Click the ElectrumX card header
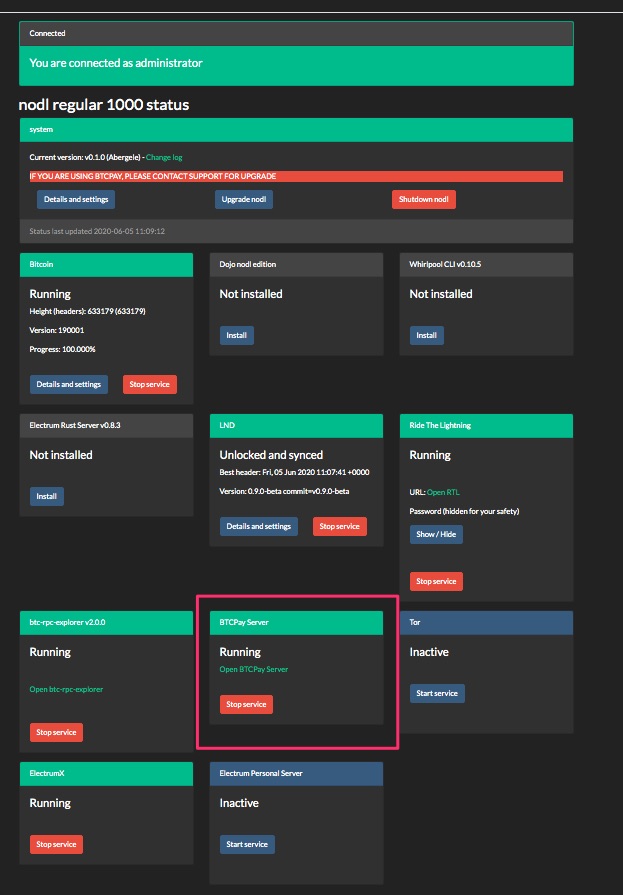Screen dimensions: 623x895 point(106,773)
